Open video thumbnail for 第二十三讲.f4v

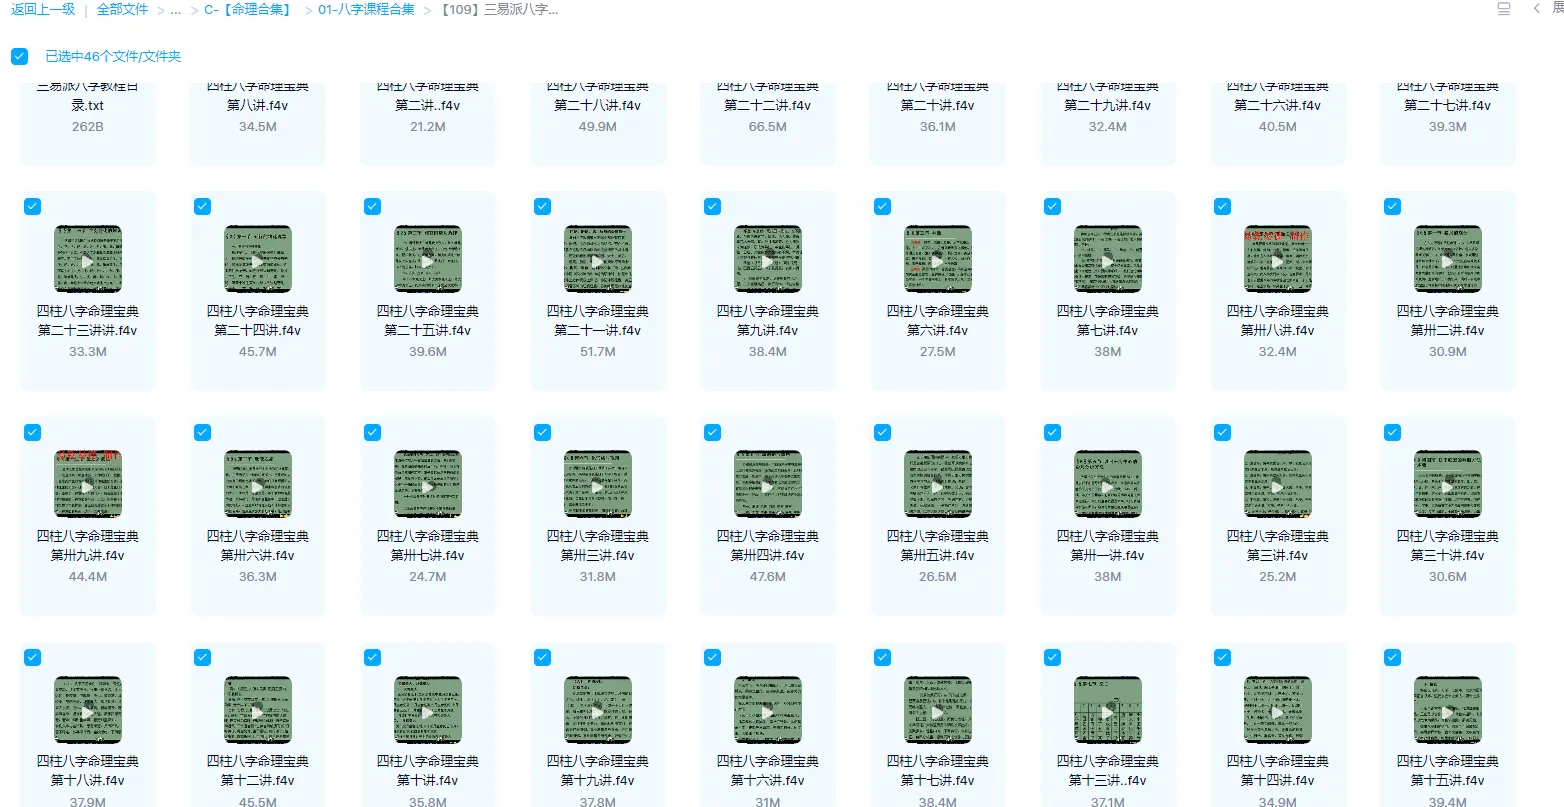[x=88, y=259]
